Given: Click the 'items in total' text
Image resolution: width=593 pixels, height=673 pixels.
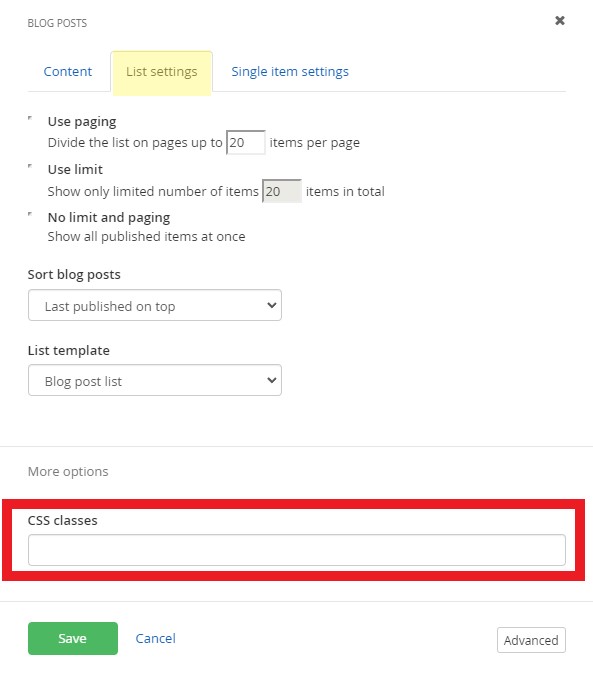Looking at the screenshot, I should 345,191.
